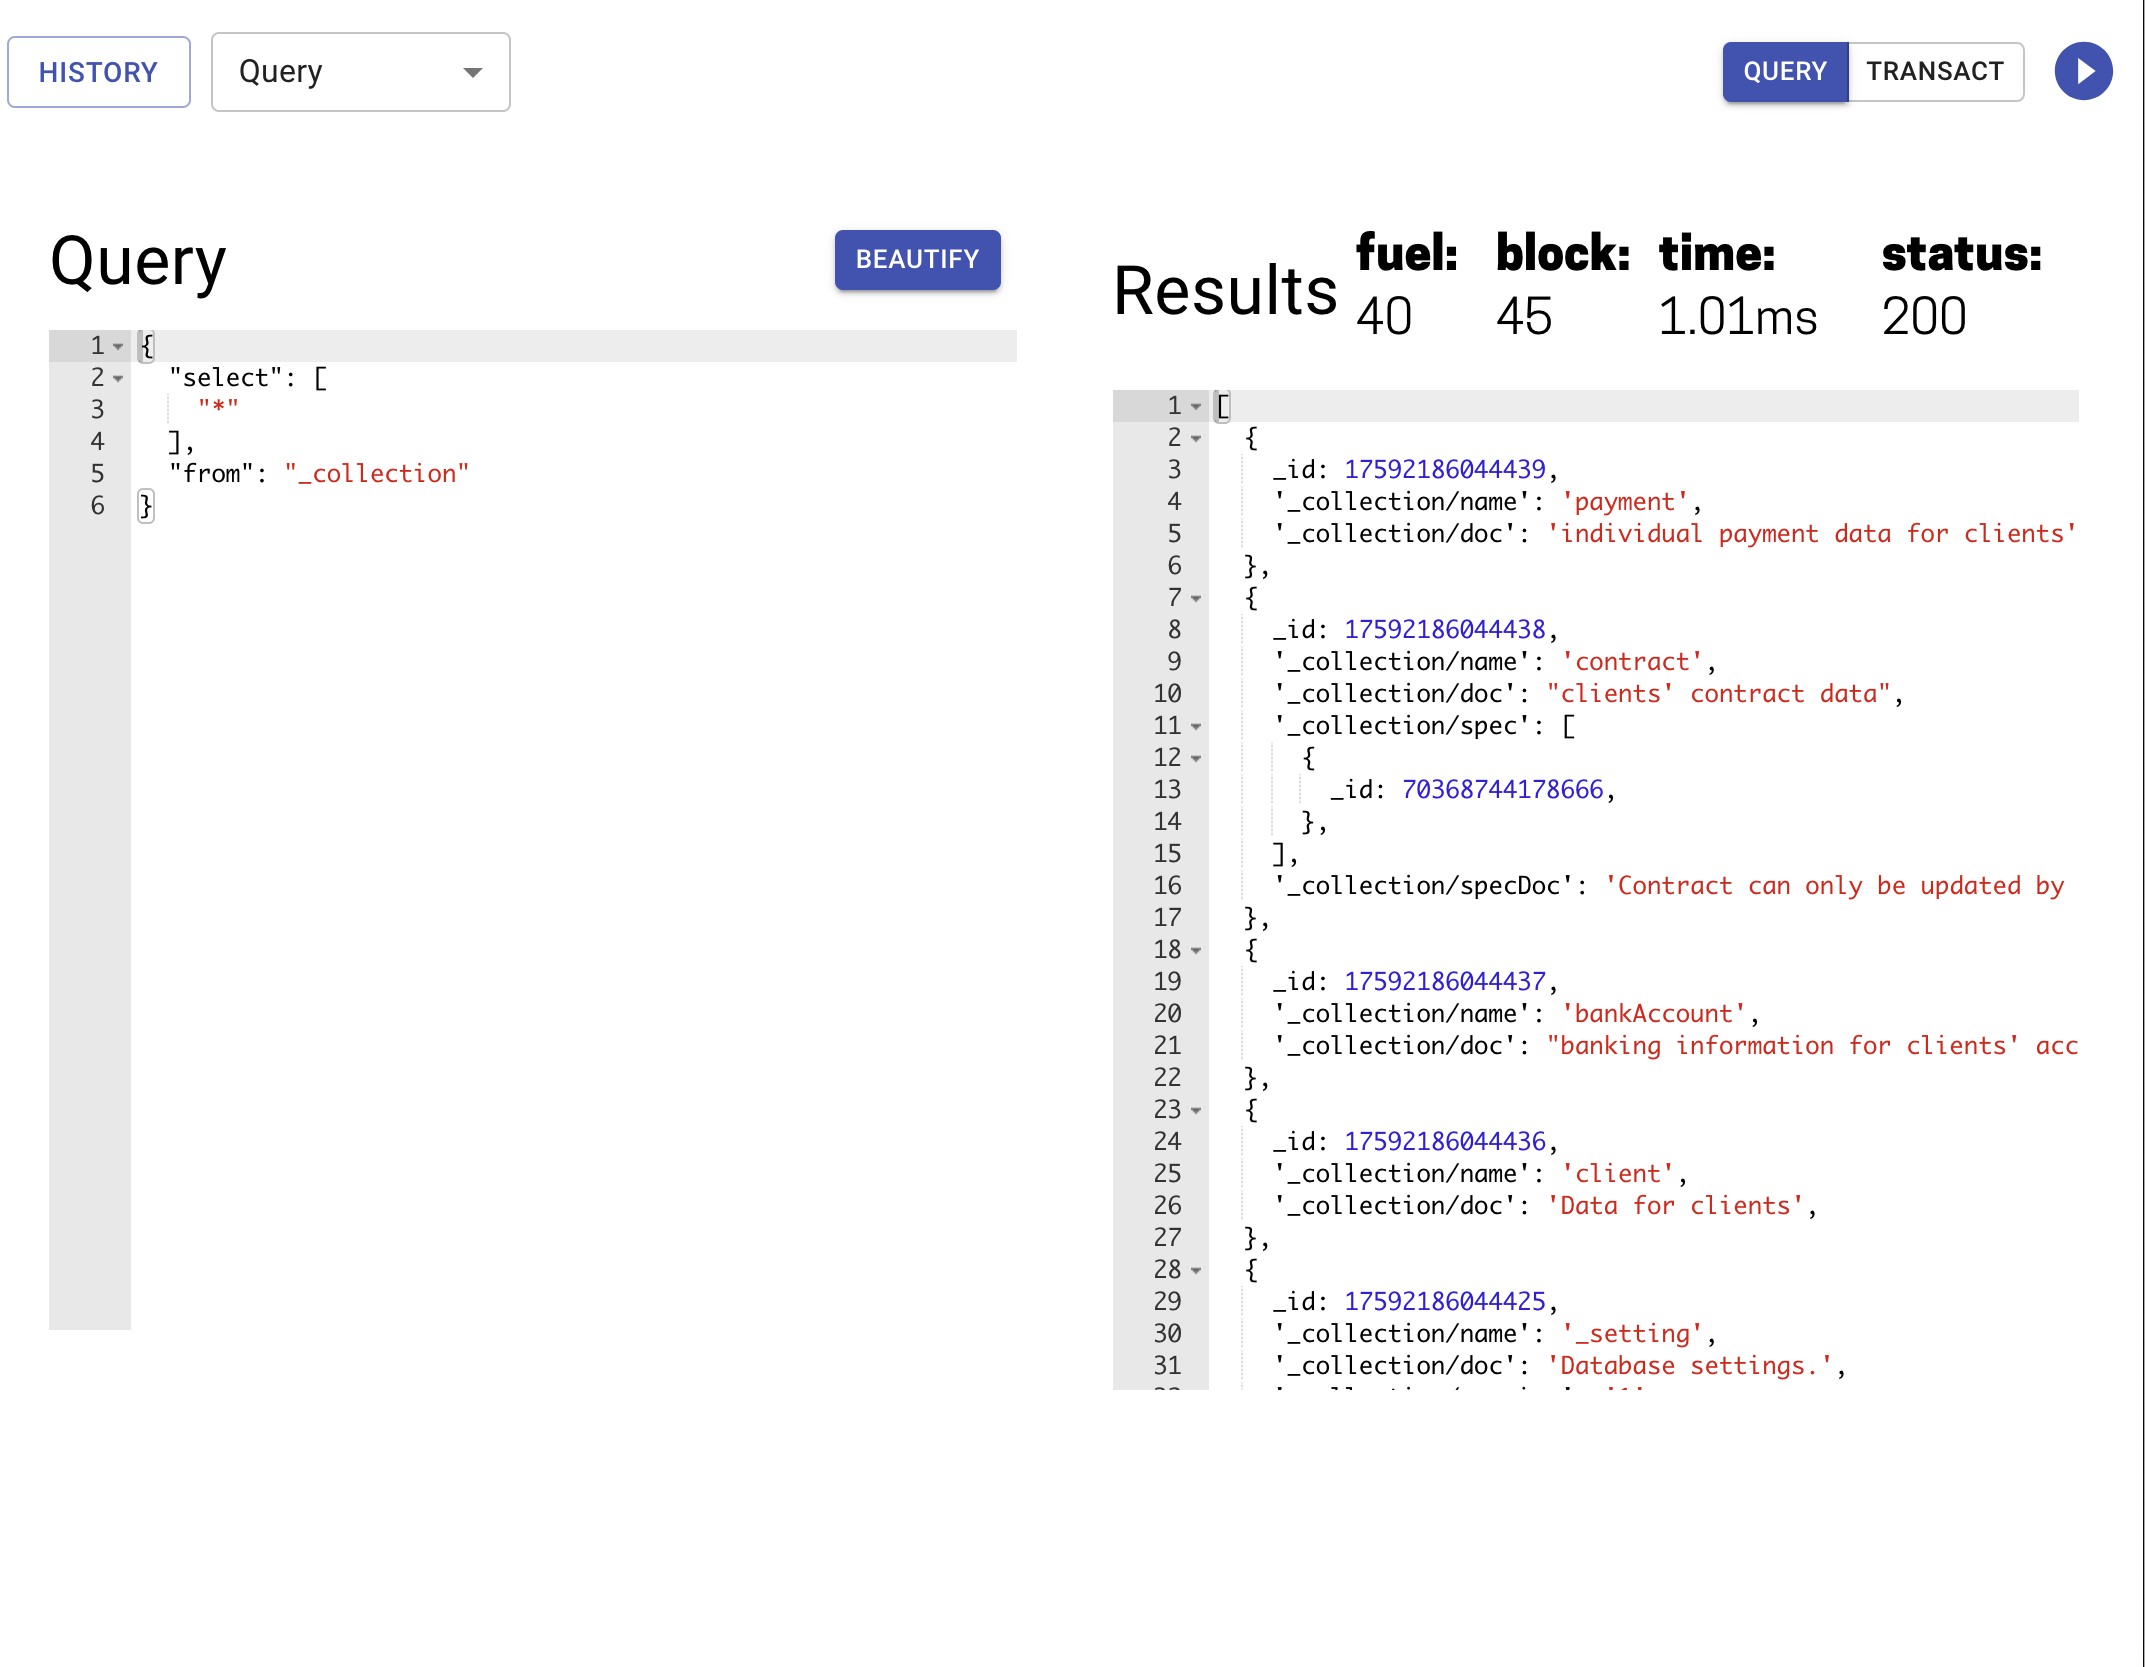Run query with the play button

point(2083,72)
